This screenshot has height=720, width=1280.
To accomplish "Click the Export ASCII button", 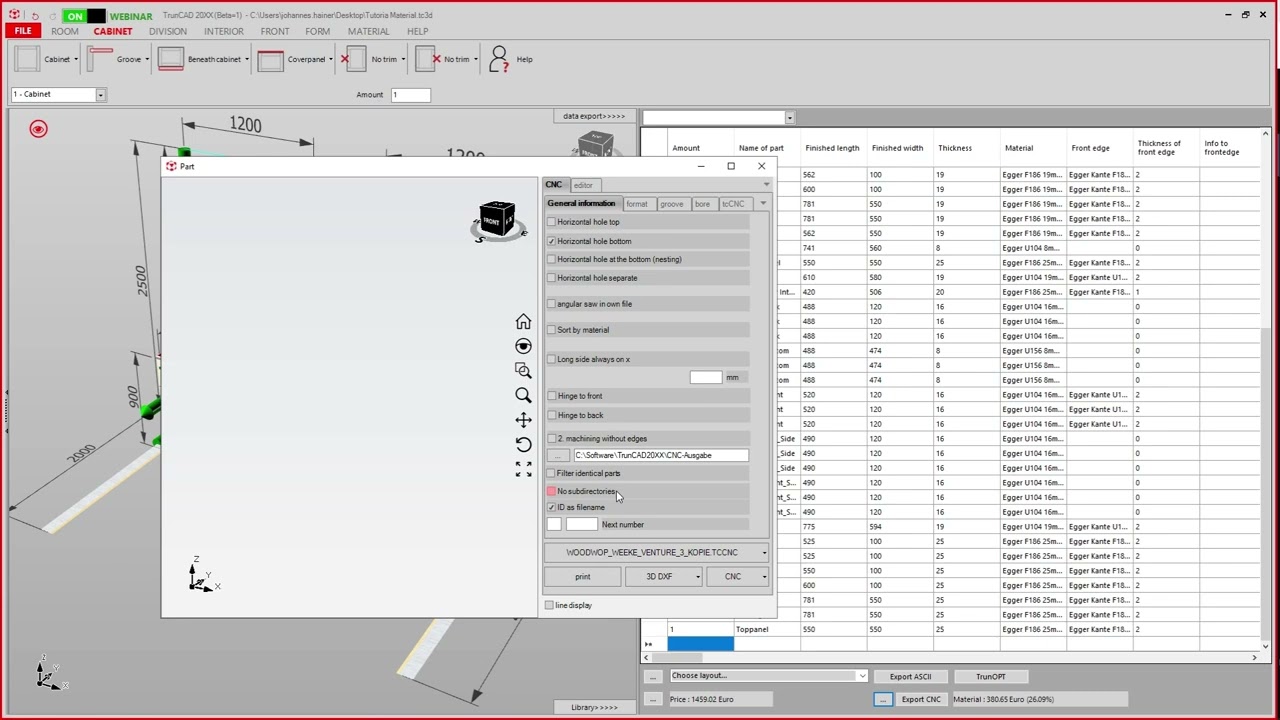I will [x=911, y=677].
